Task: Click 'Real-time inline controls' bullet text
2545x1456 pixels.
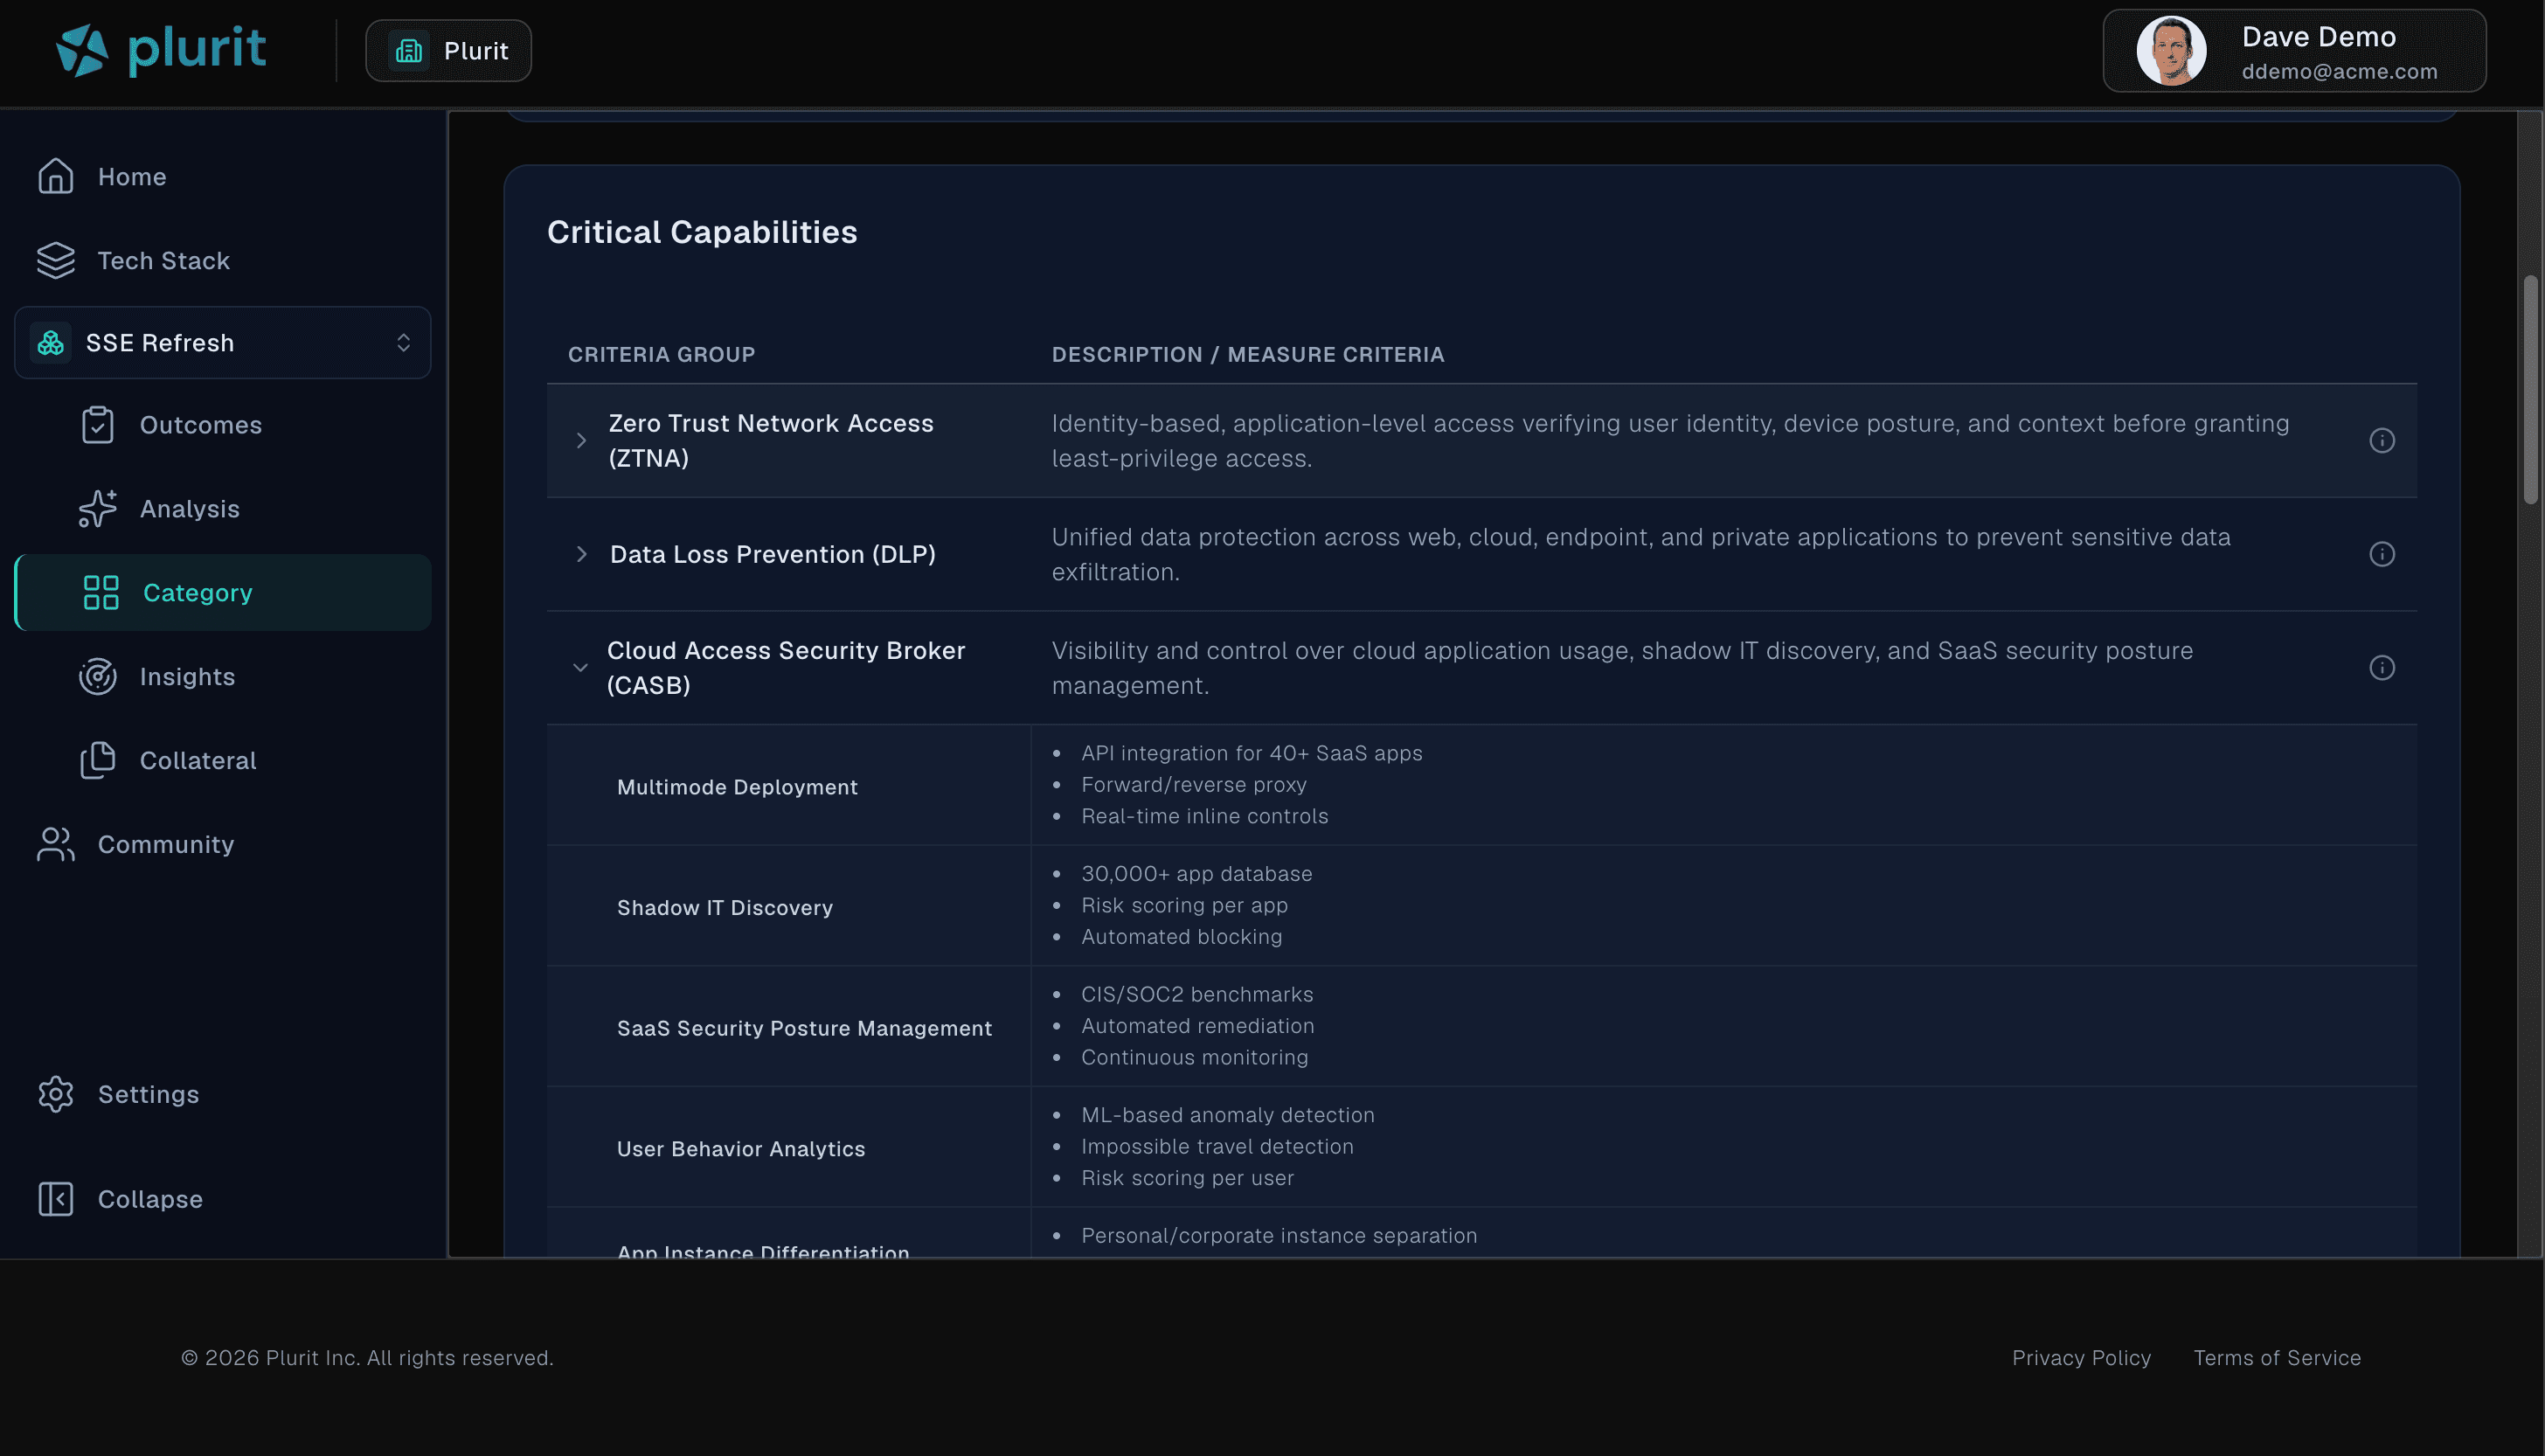Action: coord(1204,817)
